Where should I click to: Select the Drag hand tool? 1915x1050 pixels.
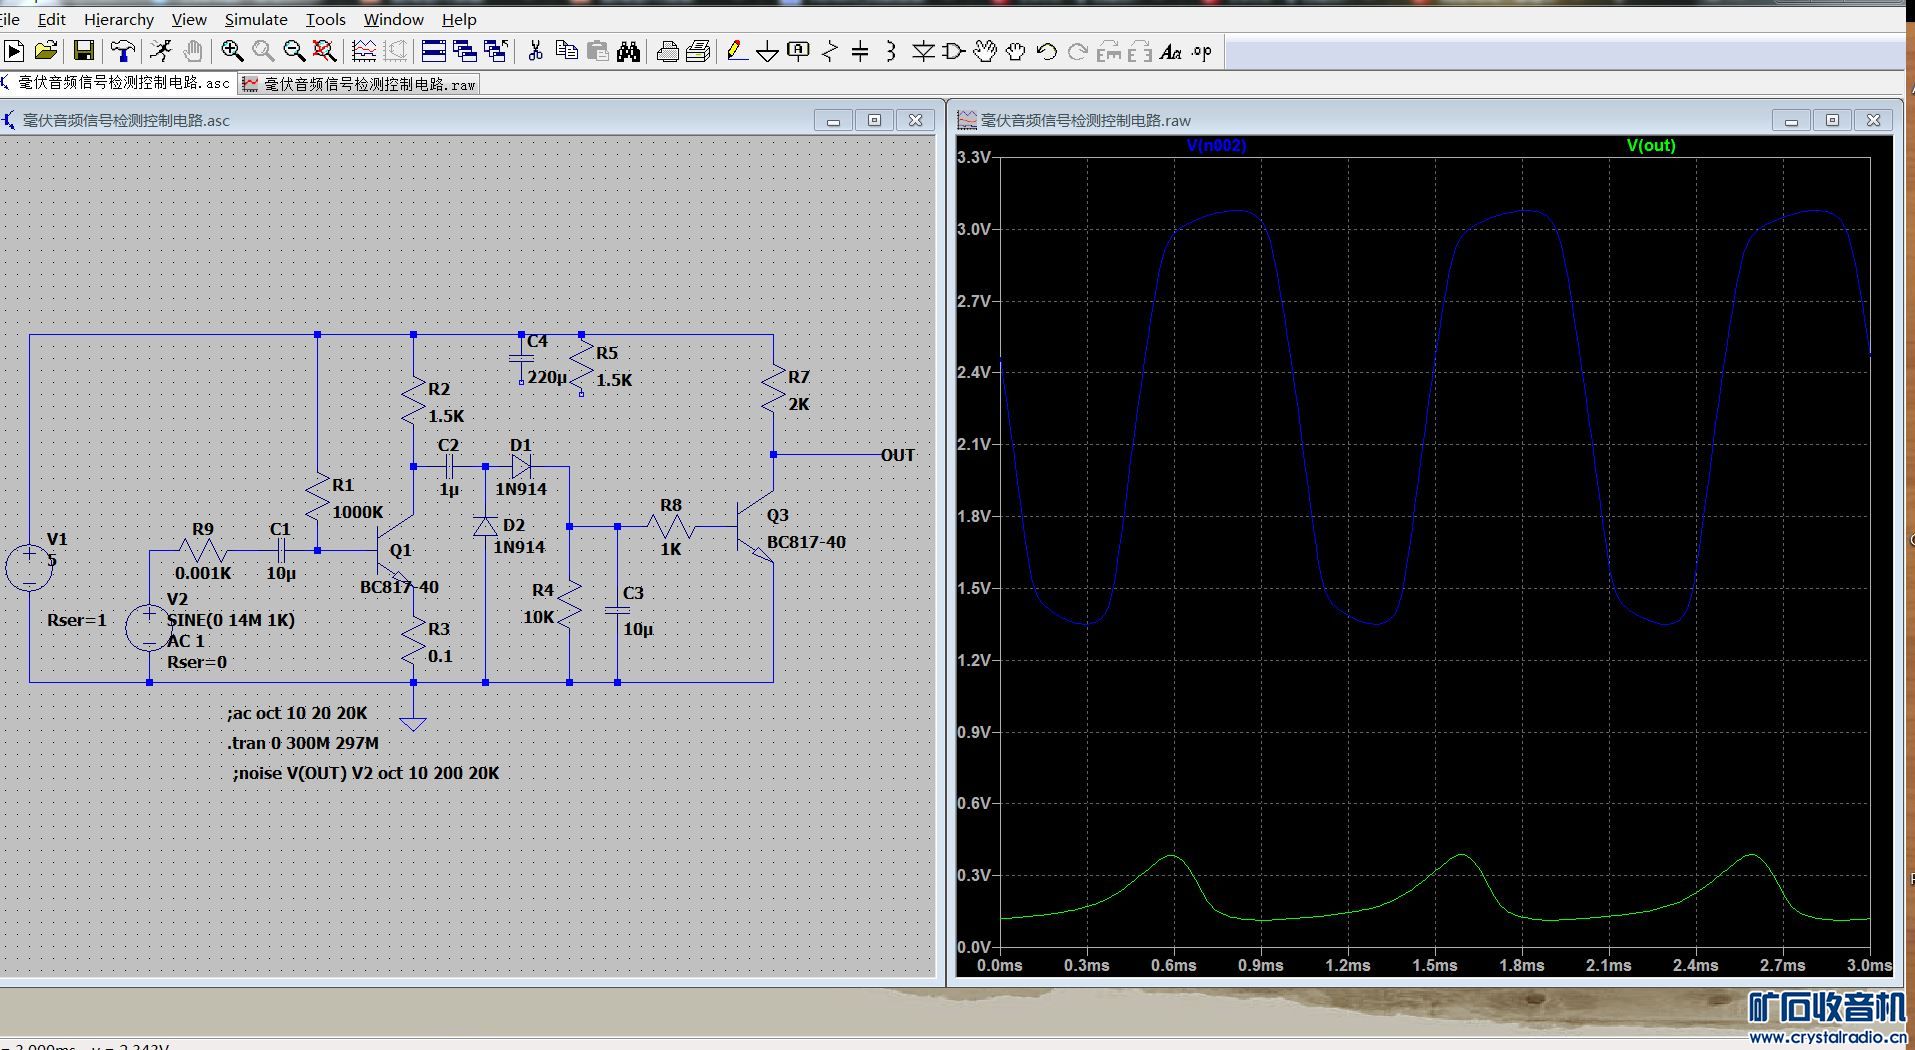(1016, 51)
